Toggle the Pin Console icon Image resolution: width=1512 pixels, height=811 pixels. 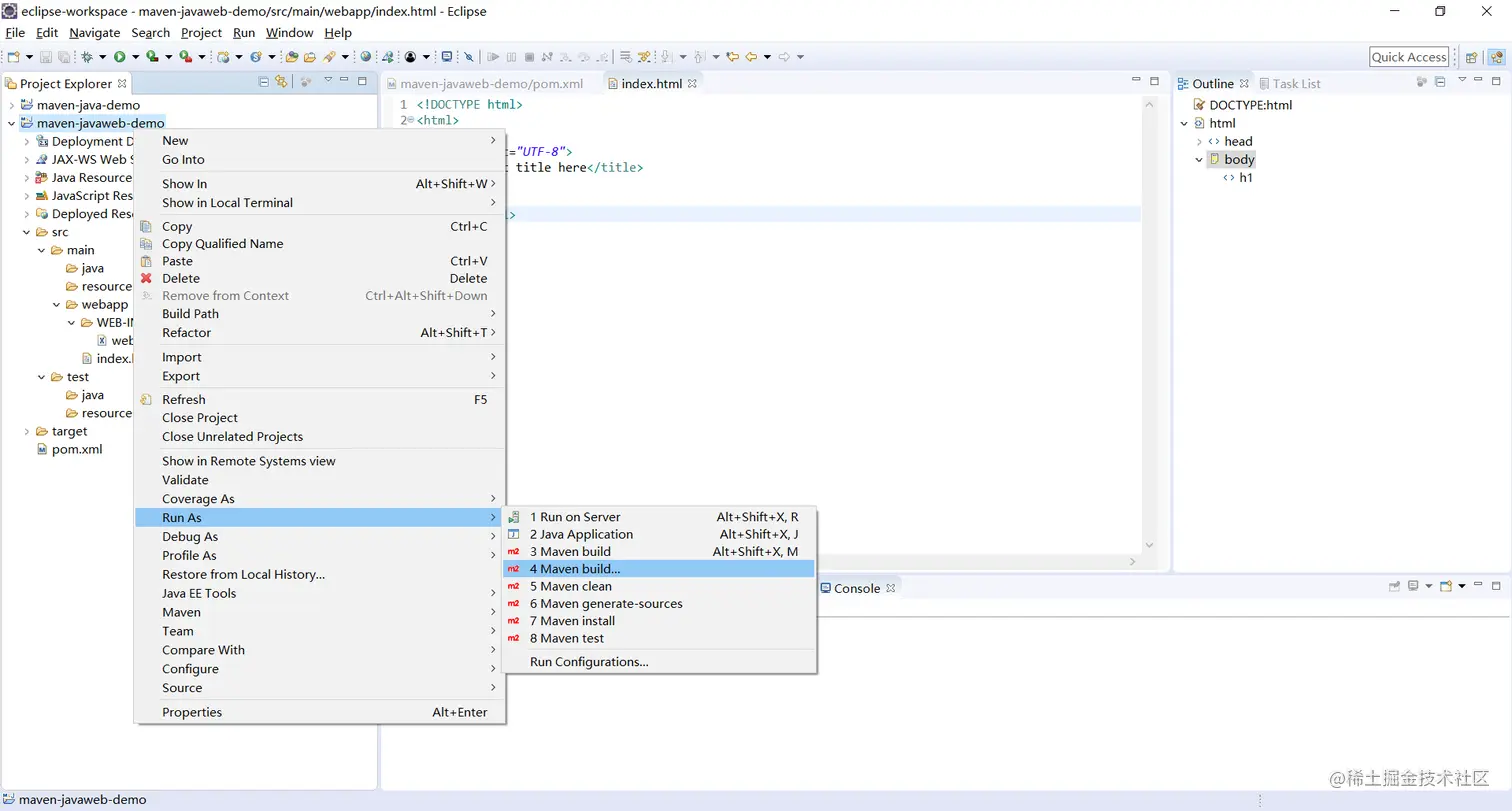(1394, 586)
